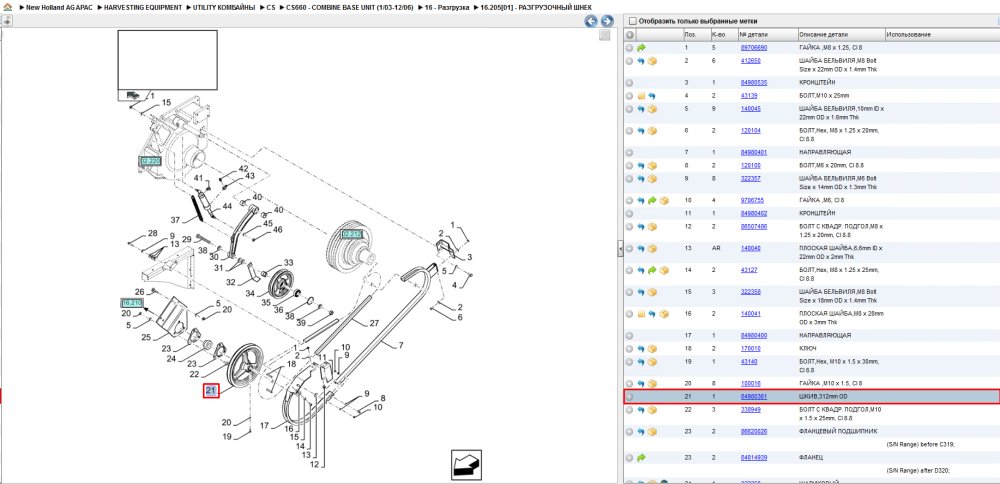Select callout 27 on the diagram

pos(374,323)
